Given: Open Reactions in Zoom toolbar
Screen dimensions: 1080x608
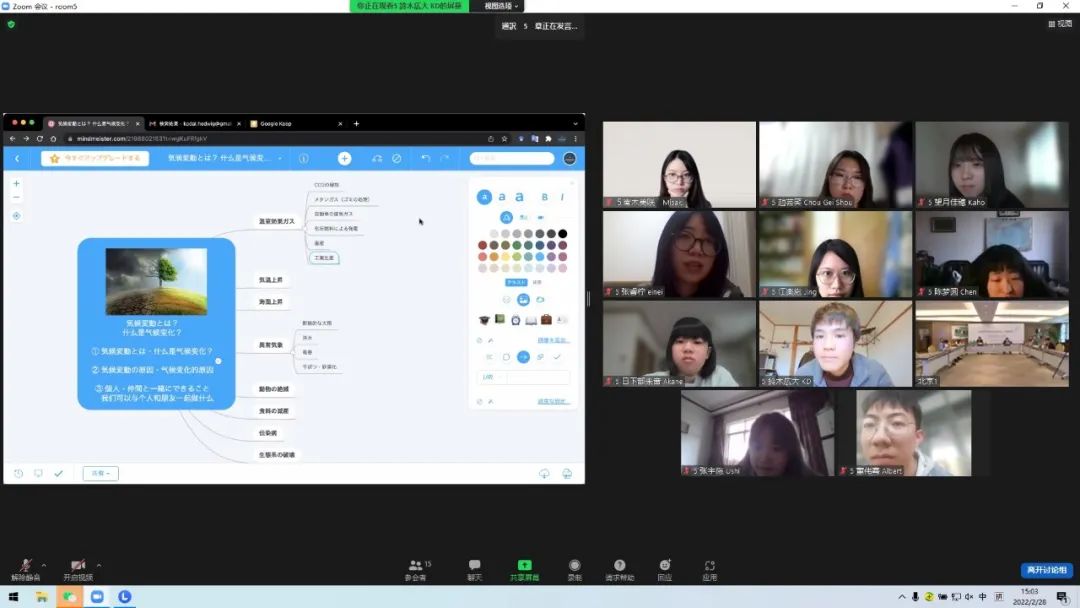Looking at the screenshot, I should click(664, 567).
